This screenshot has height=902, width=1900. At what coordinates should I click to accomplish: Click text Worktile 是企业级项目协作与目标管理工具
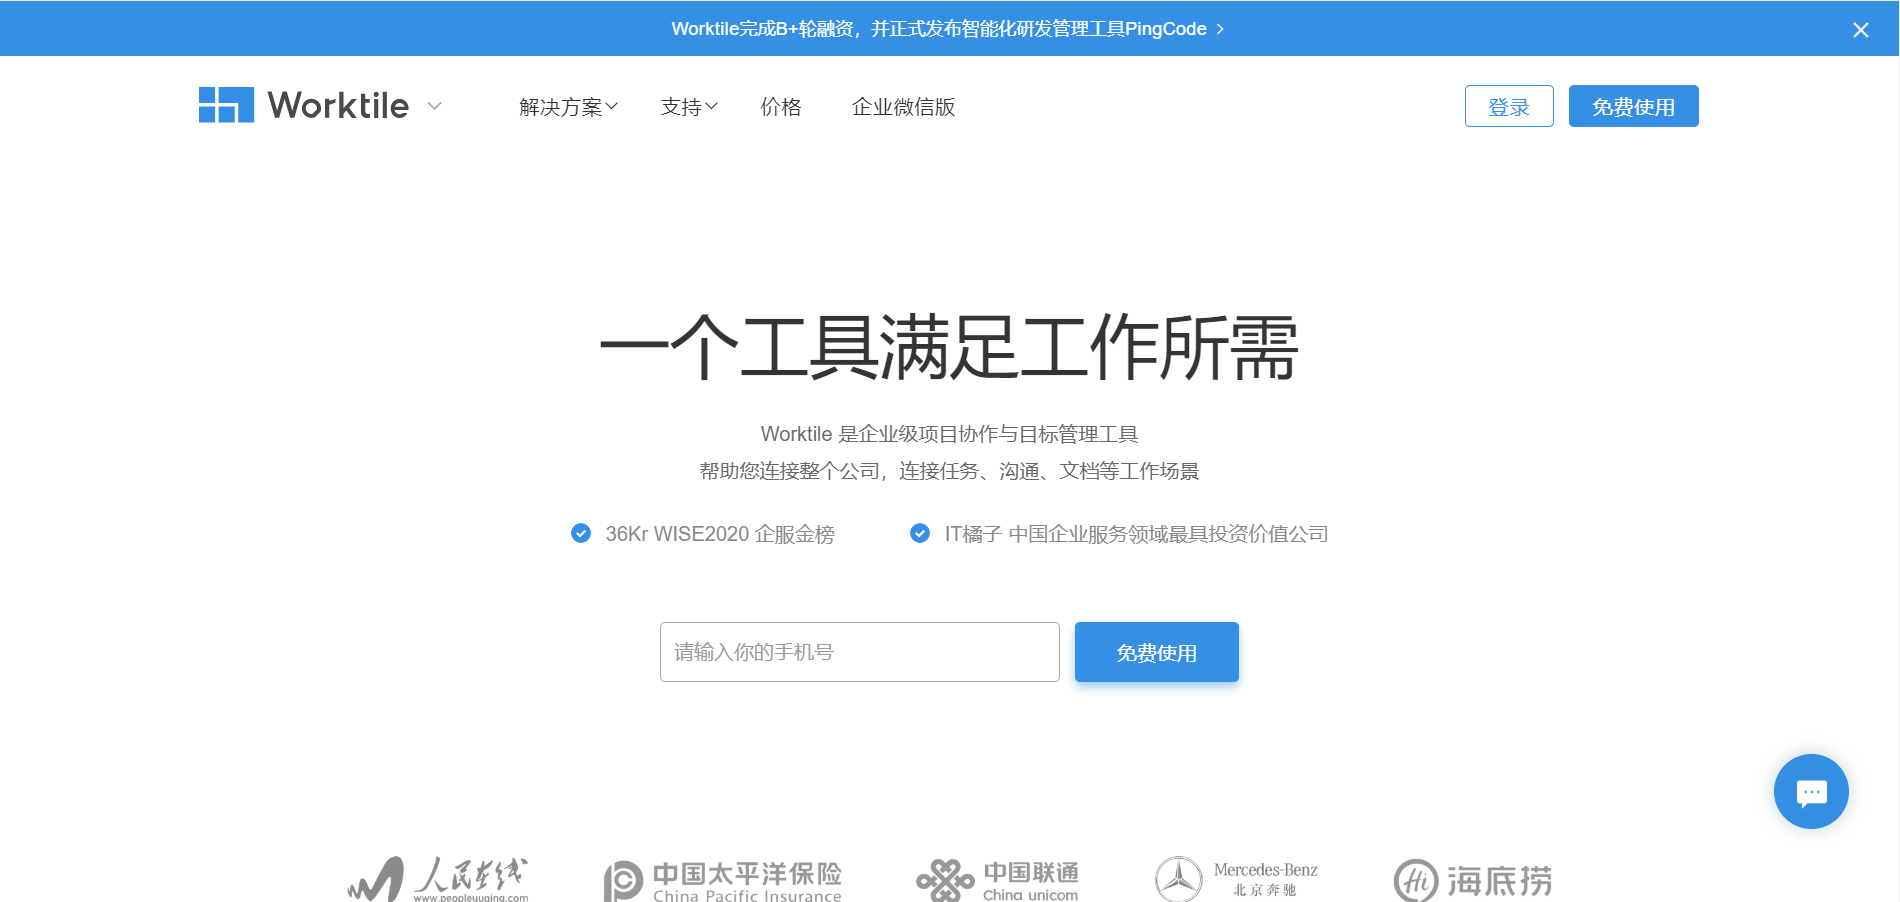[949, 434]
